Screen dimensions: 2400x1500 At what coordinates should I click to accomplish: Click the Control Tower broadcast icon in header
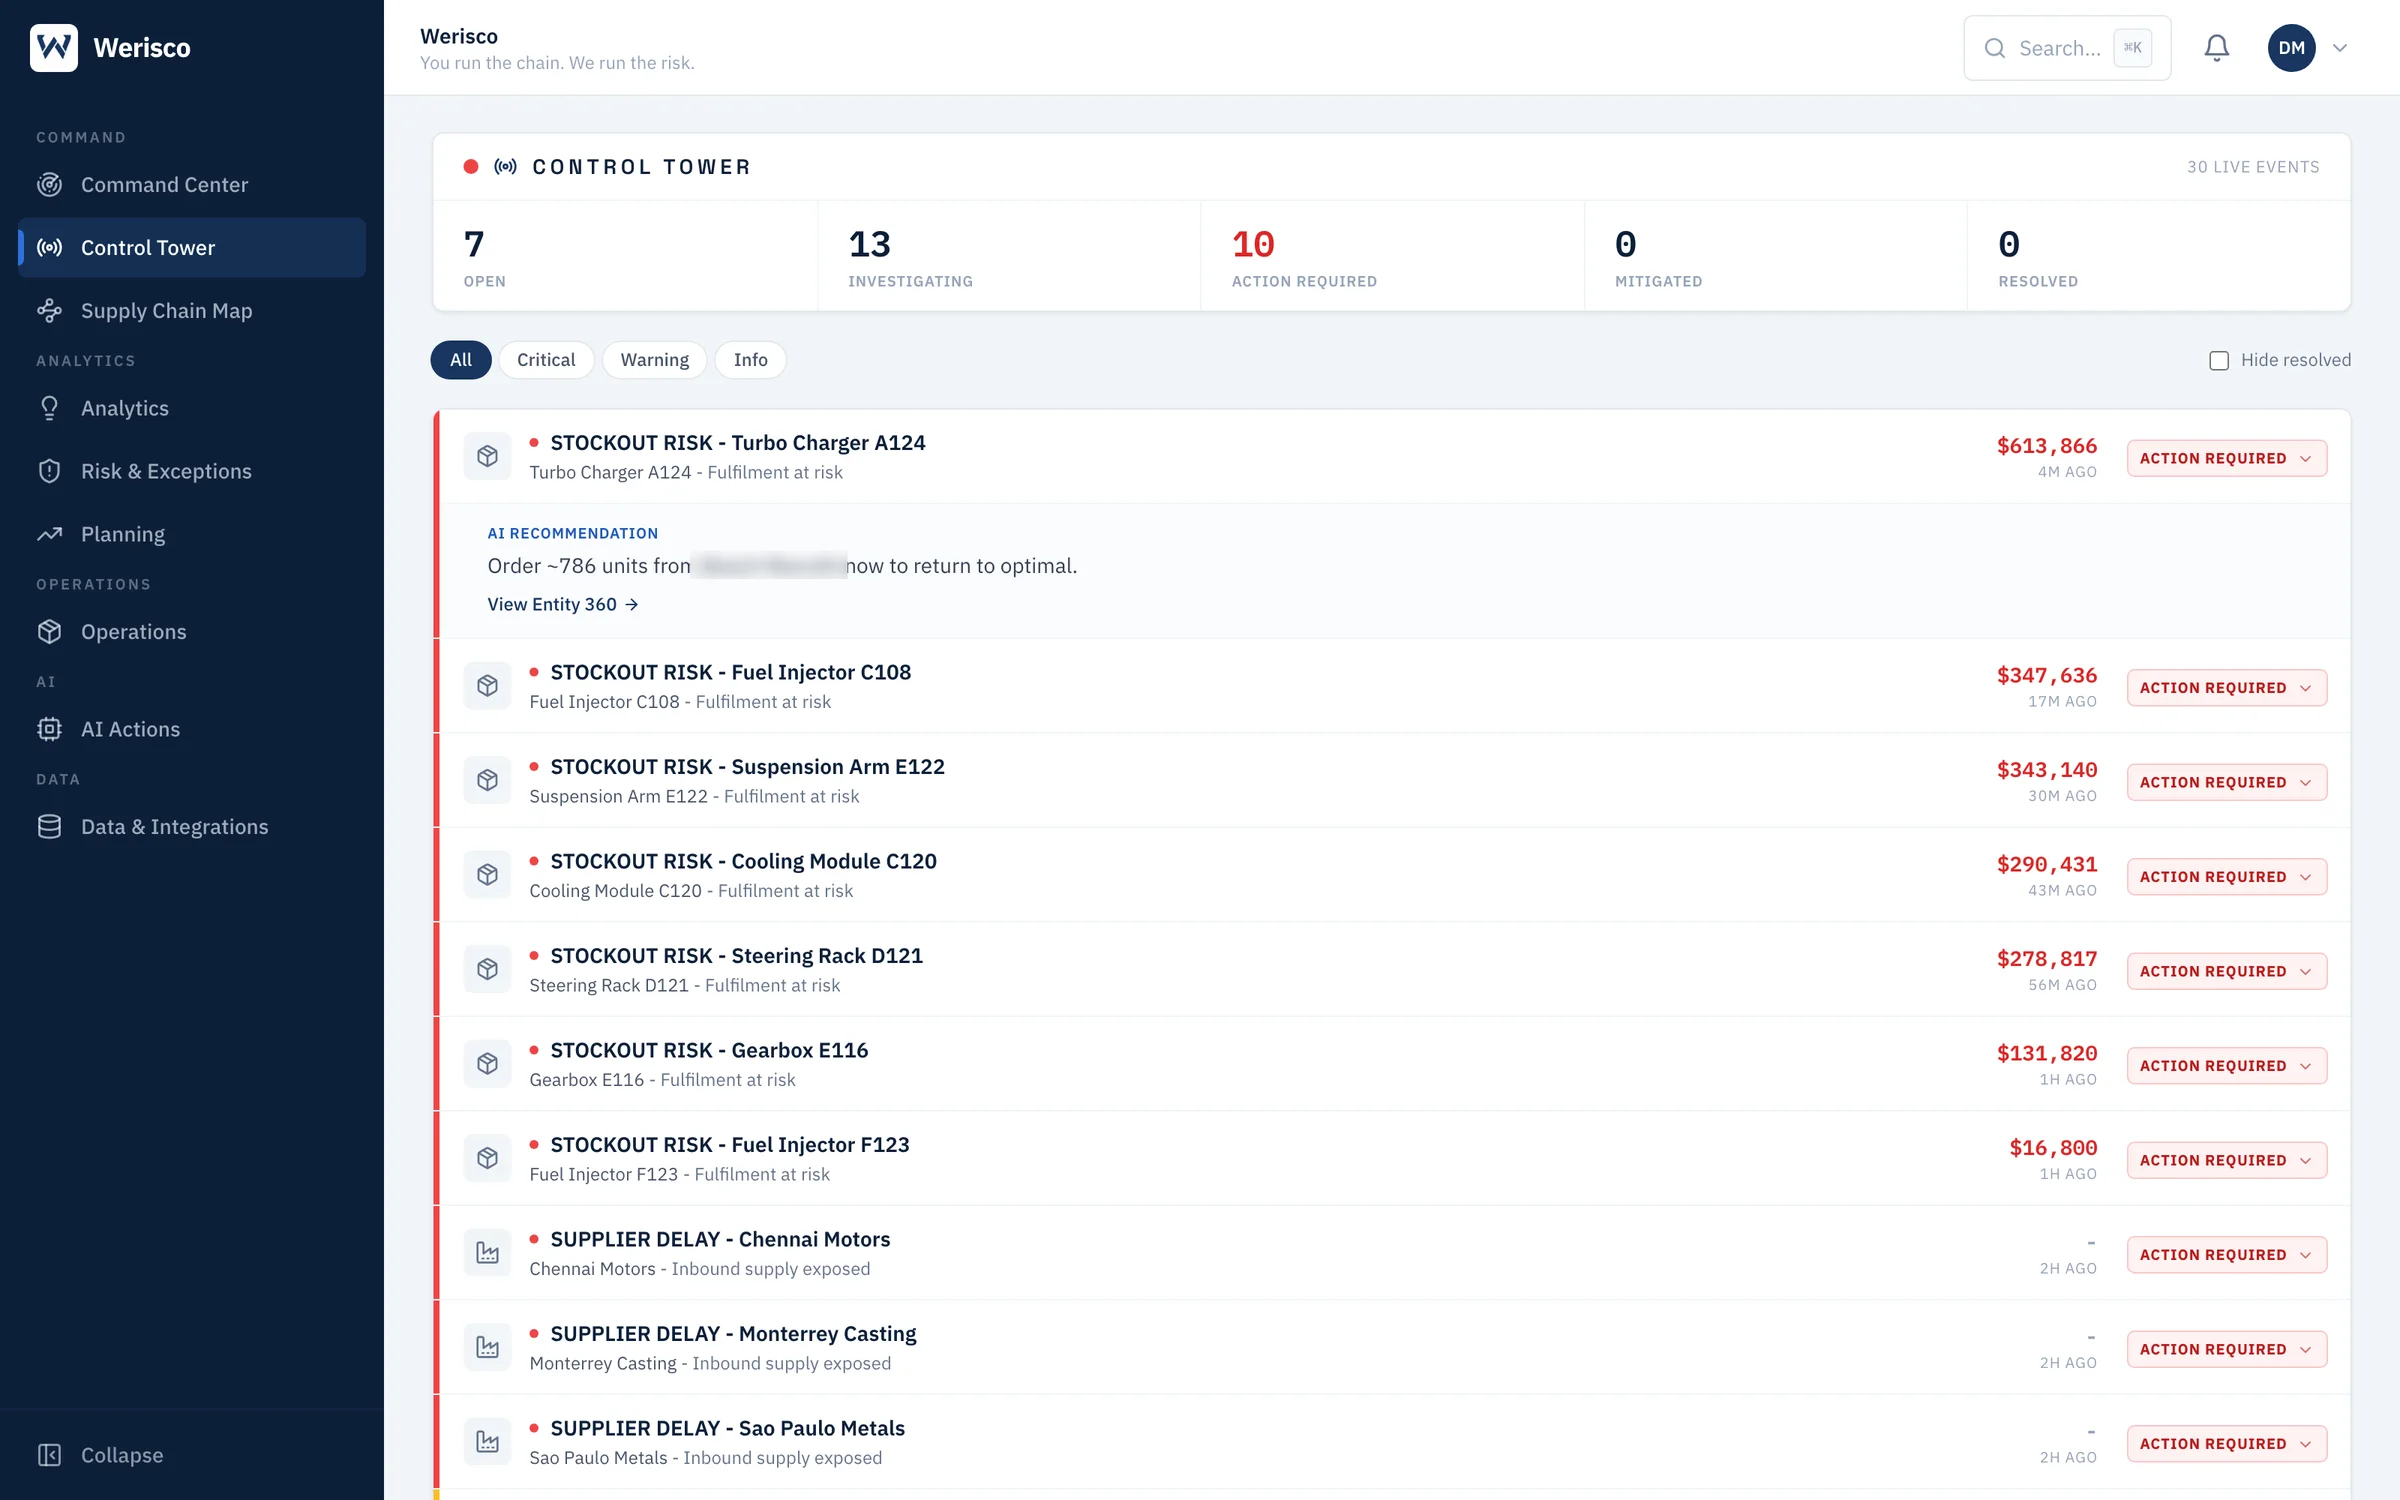click(506, 166)
